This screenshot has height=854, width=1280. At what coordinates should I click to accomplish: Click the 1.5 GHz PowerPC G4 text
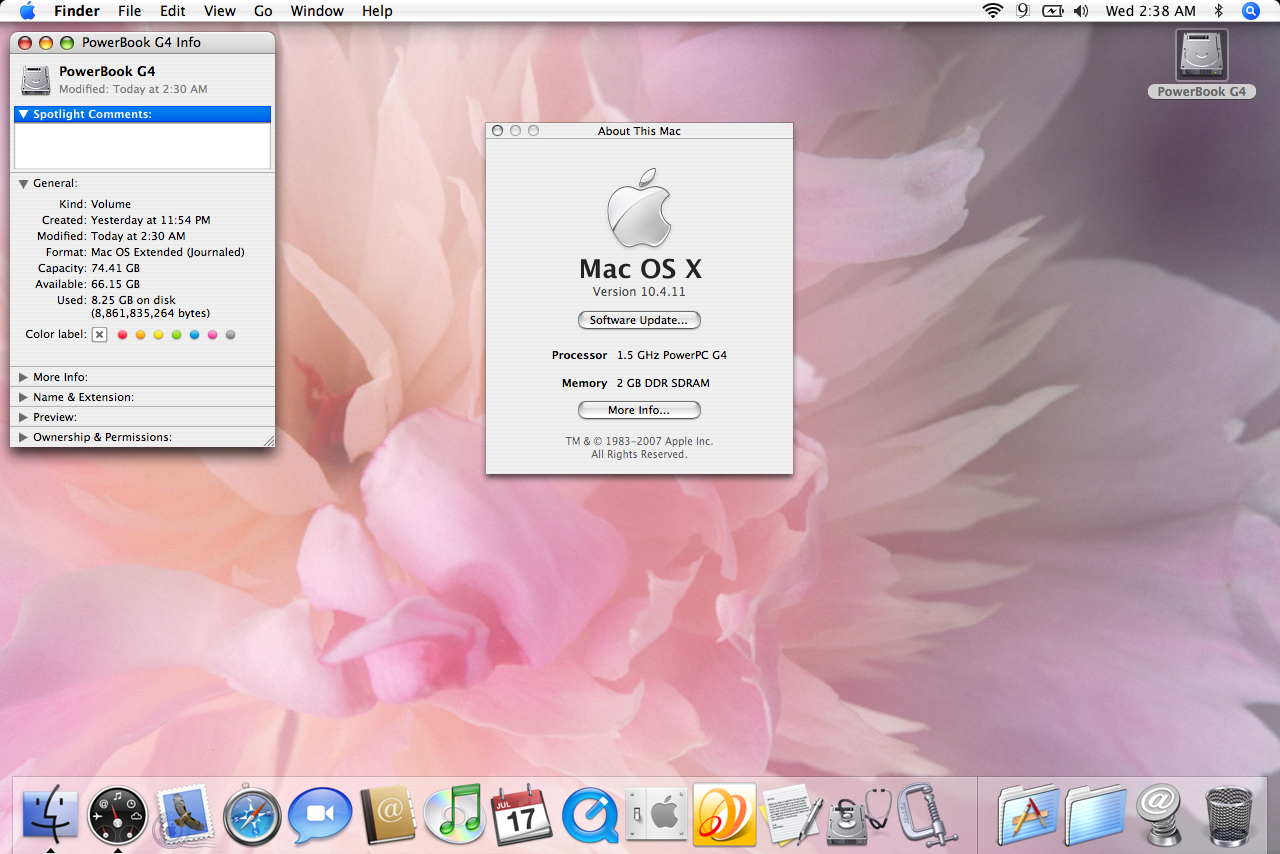point(672,355)
